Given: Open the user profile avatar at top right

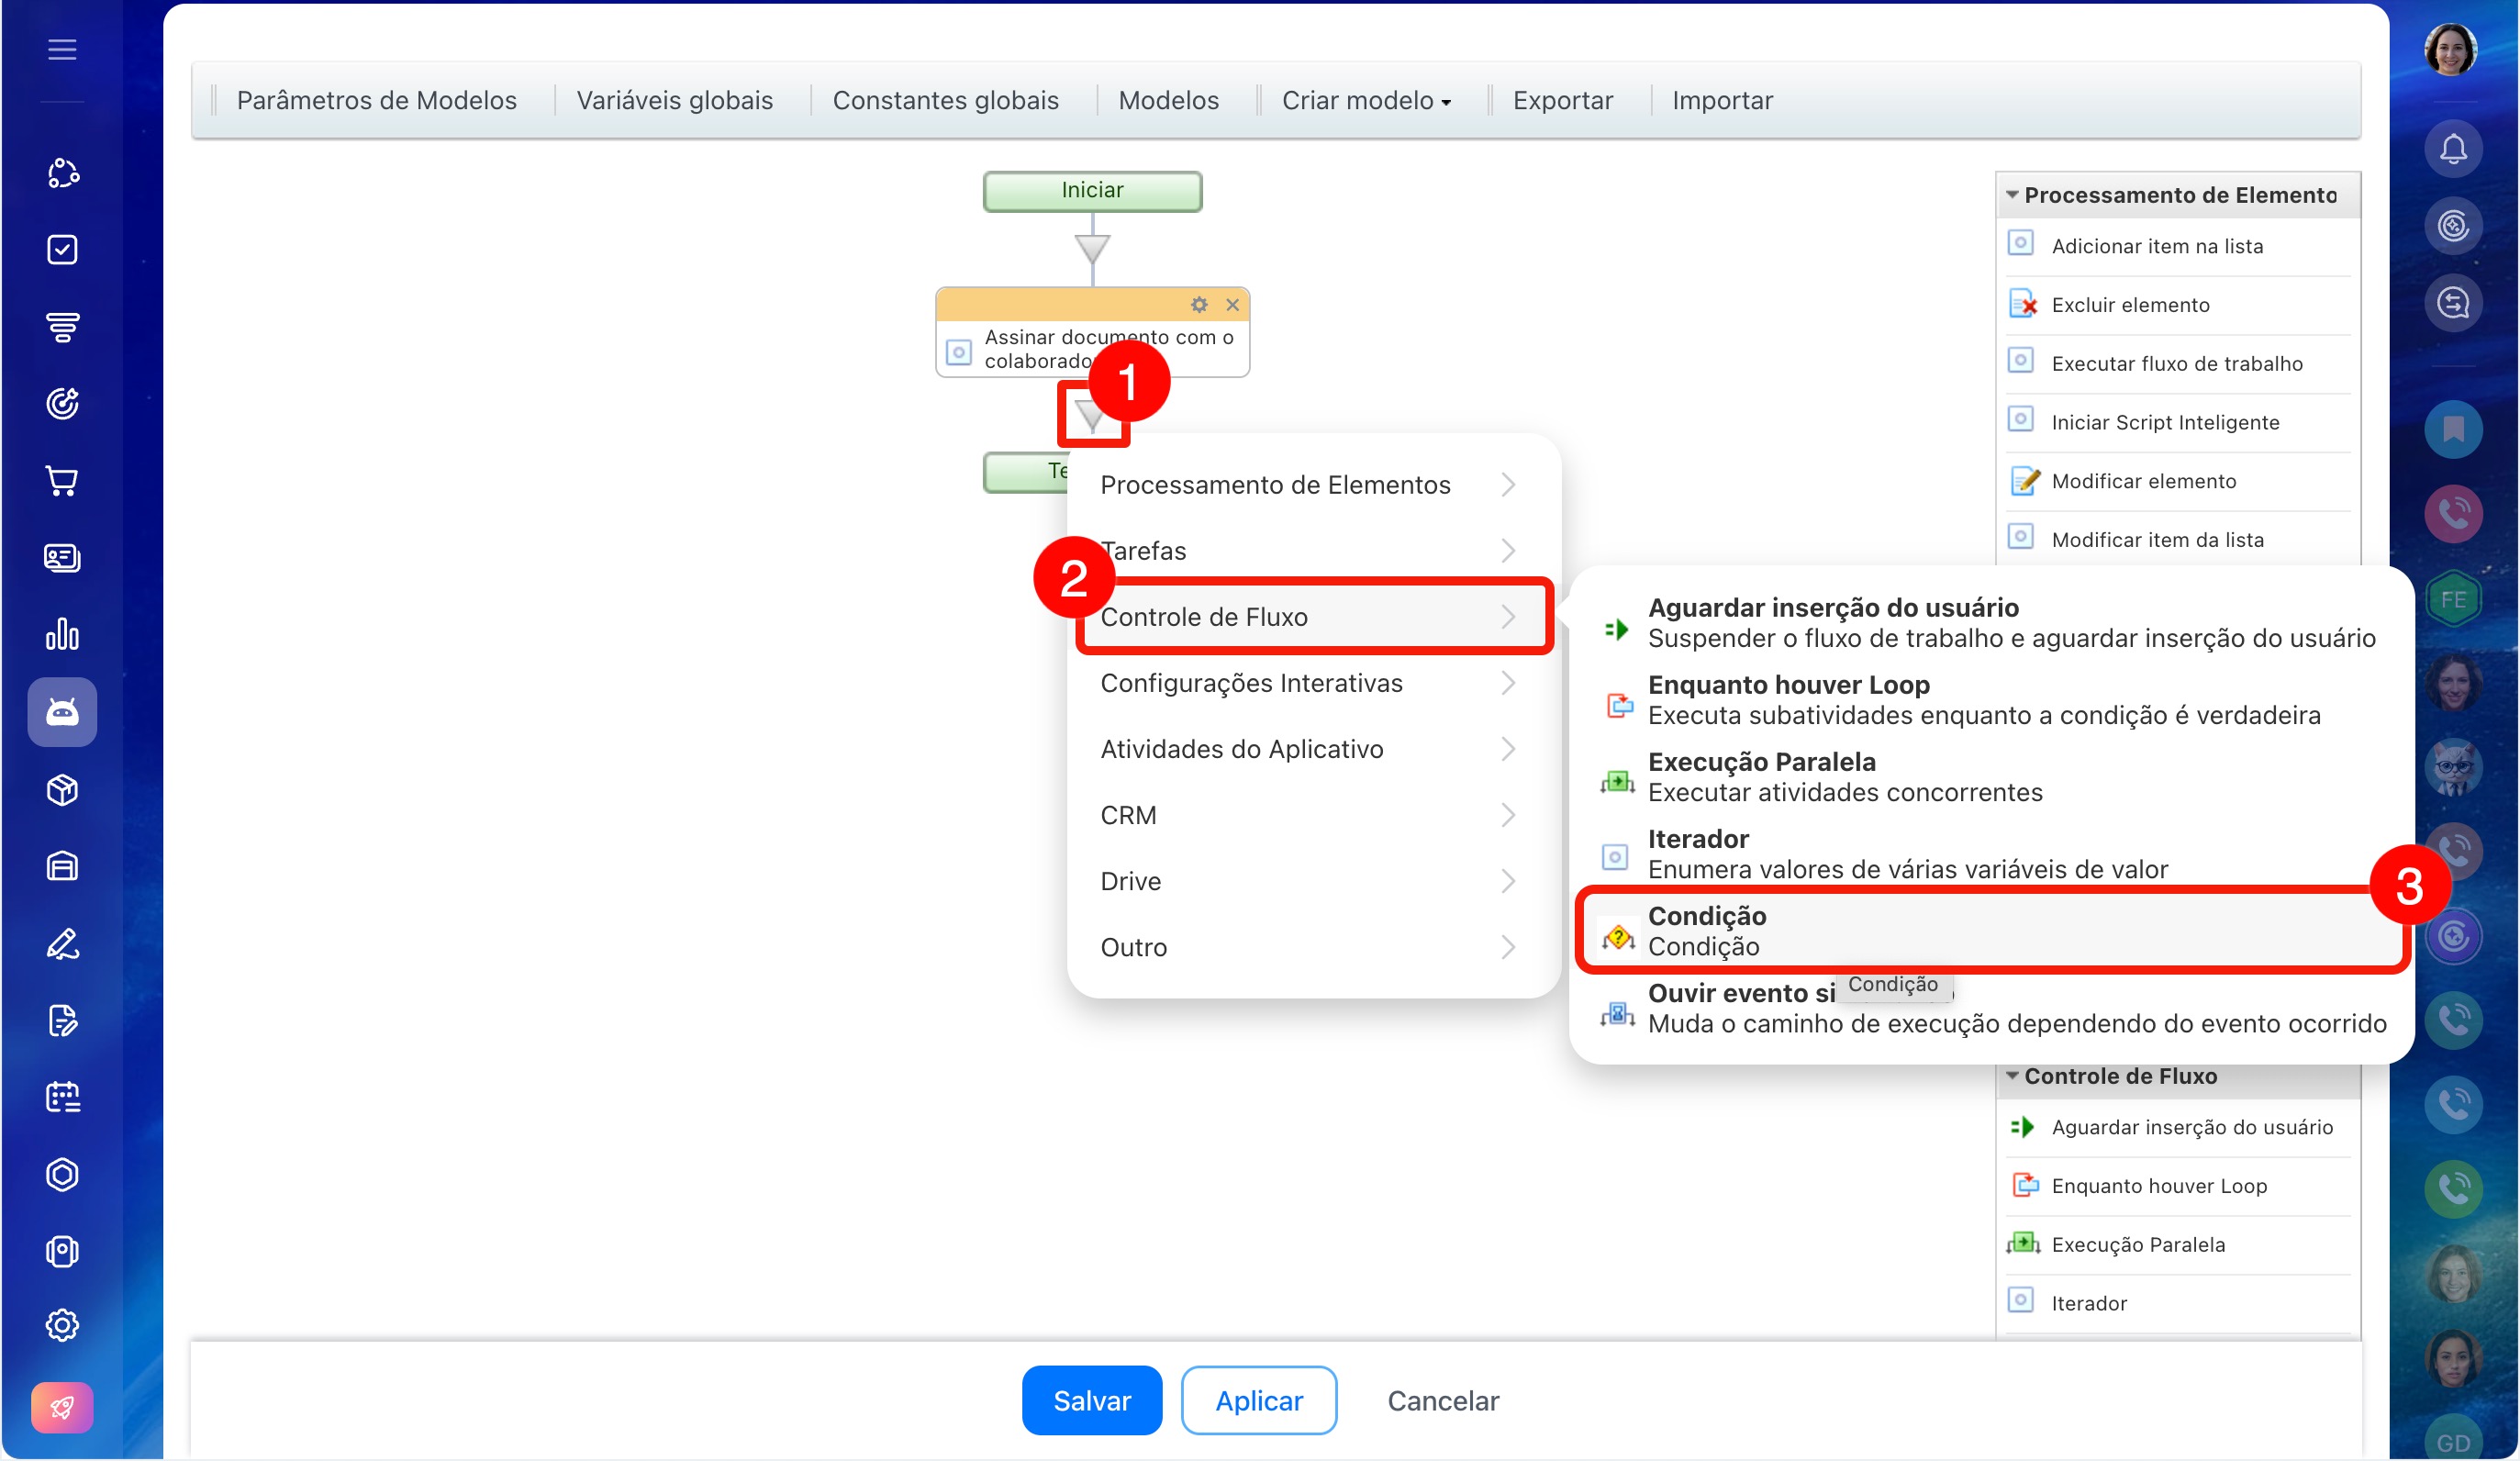Looking at the screenshot, I should (2450, 49).
